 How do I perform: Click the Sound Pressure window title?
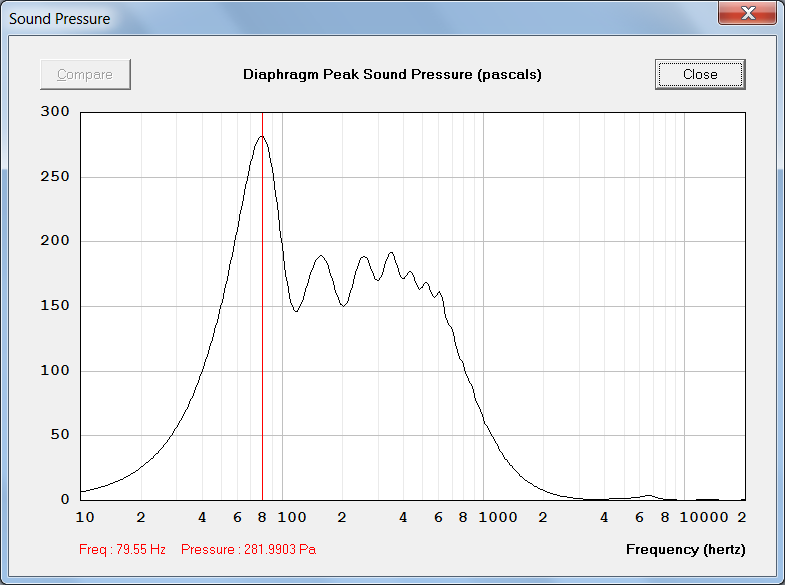[x=60, y=19]
